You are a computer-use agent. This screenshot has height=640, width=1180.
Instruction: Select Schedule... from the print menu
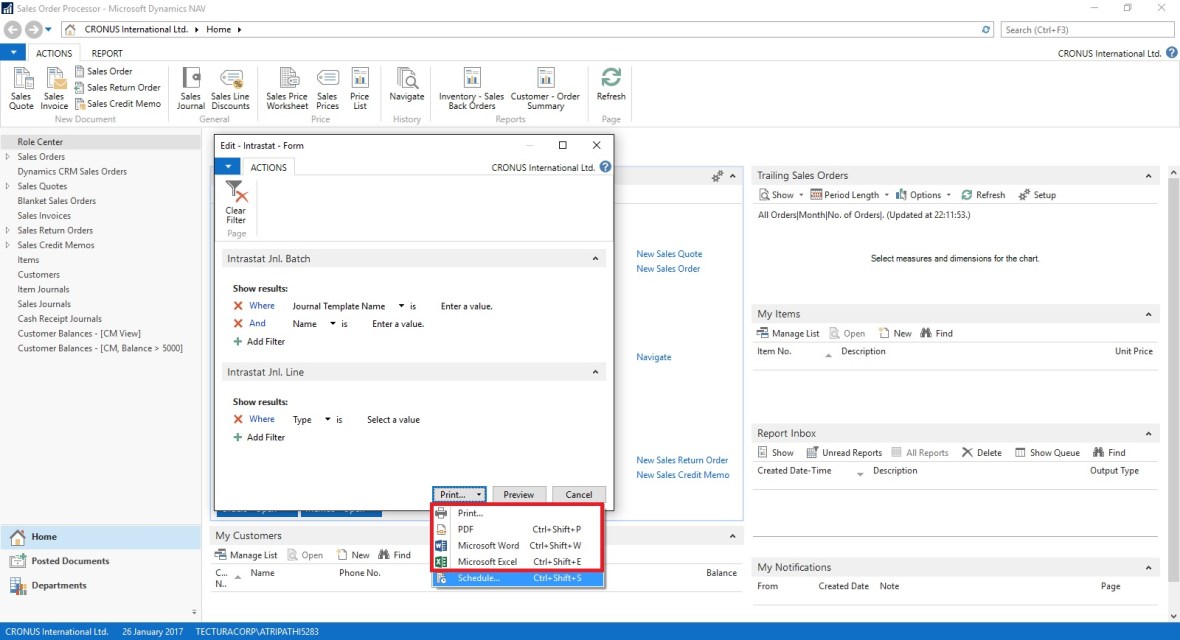coord(478,578)
